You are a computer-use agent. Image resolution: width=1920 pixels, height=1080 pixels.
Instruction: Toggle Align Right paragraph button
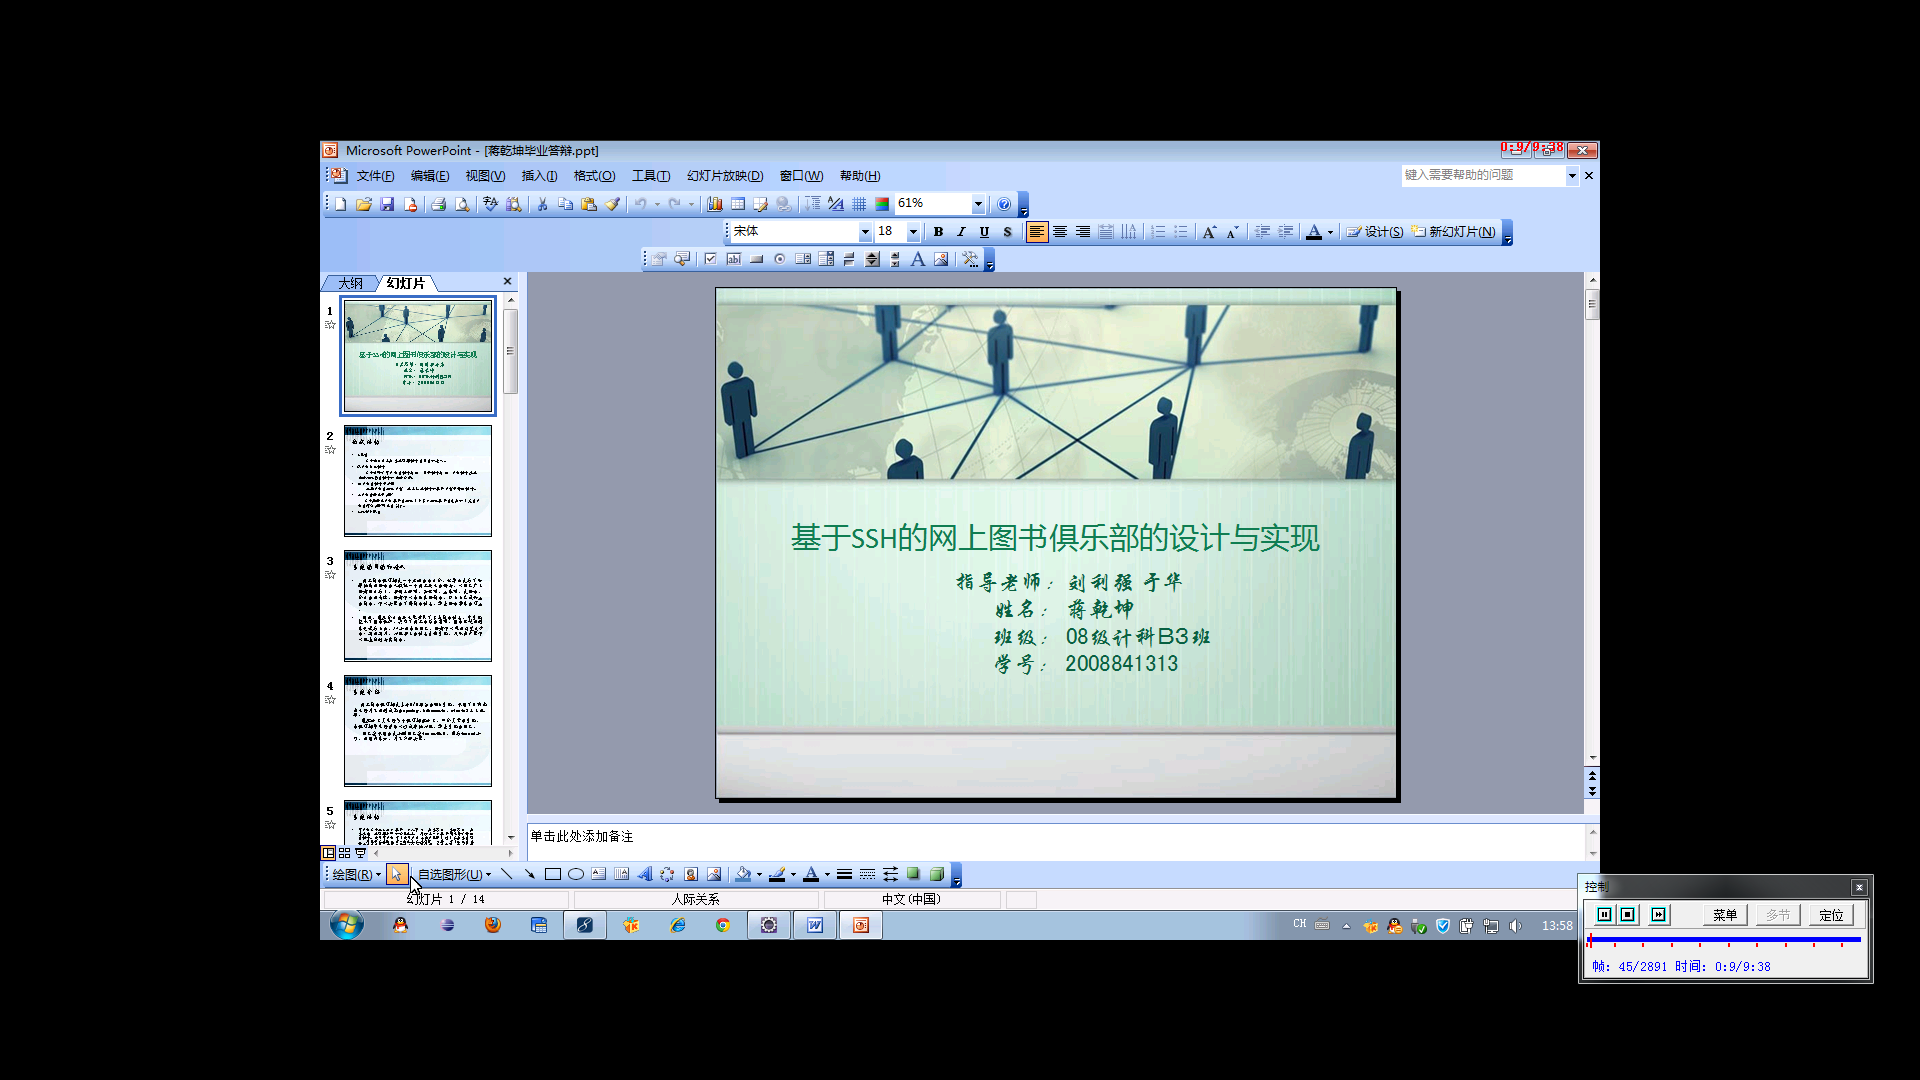click(x=1083, y=232)
